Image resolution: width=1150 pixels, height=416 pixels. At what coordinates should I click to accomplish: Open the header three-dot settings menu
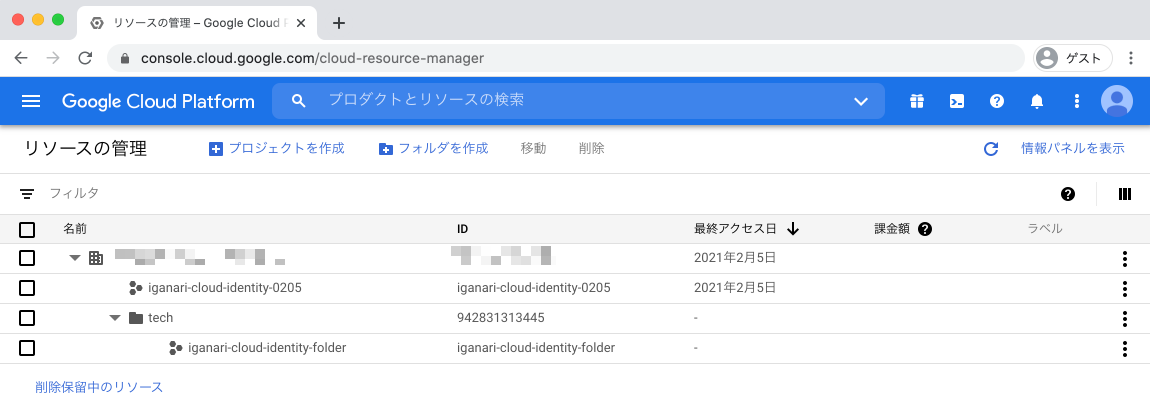[x=1076, y=101]
